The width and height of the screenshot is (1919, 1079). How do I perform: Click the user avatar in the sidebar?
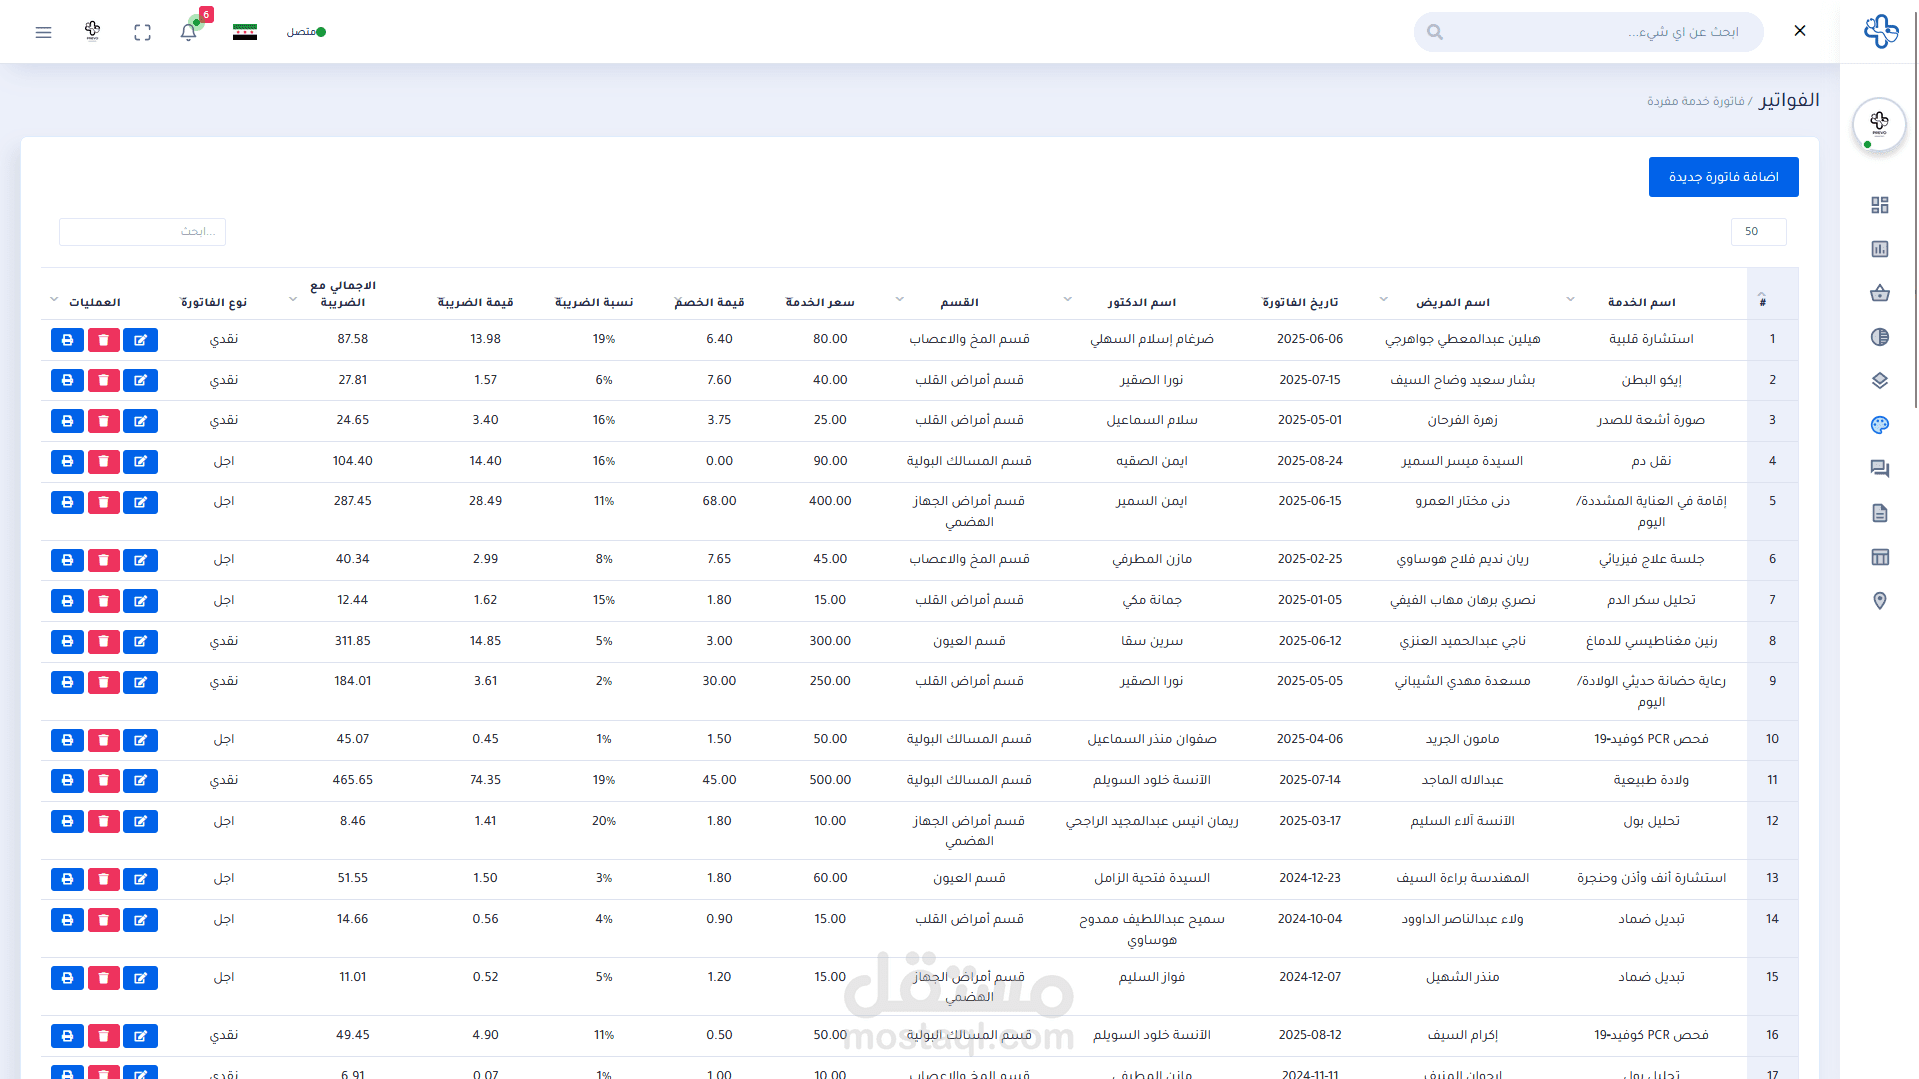coord(1879,124)
